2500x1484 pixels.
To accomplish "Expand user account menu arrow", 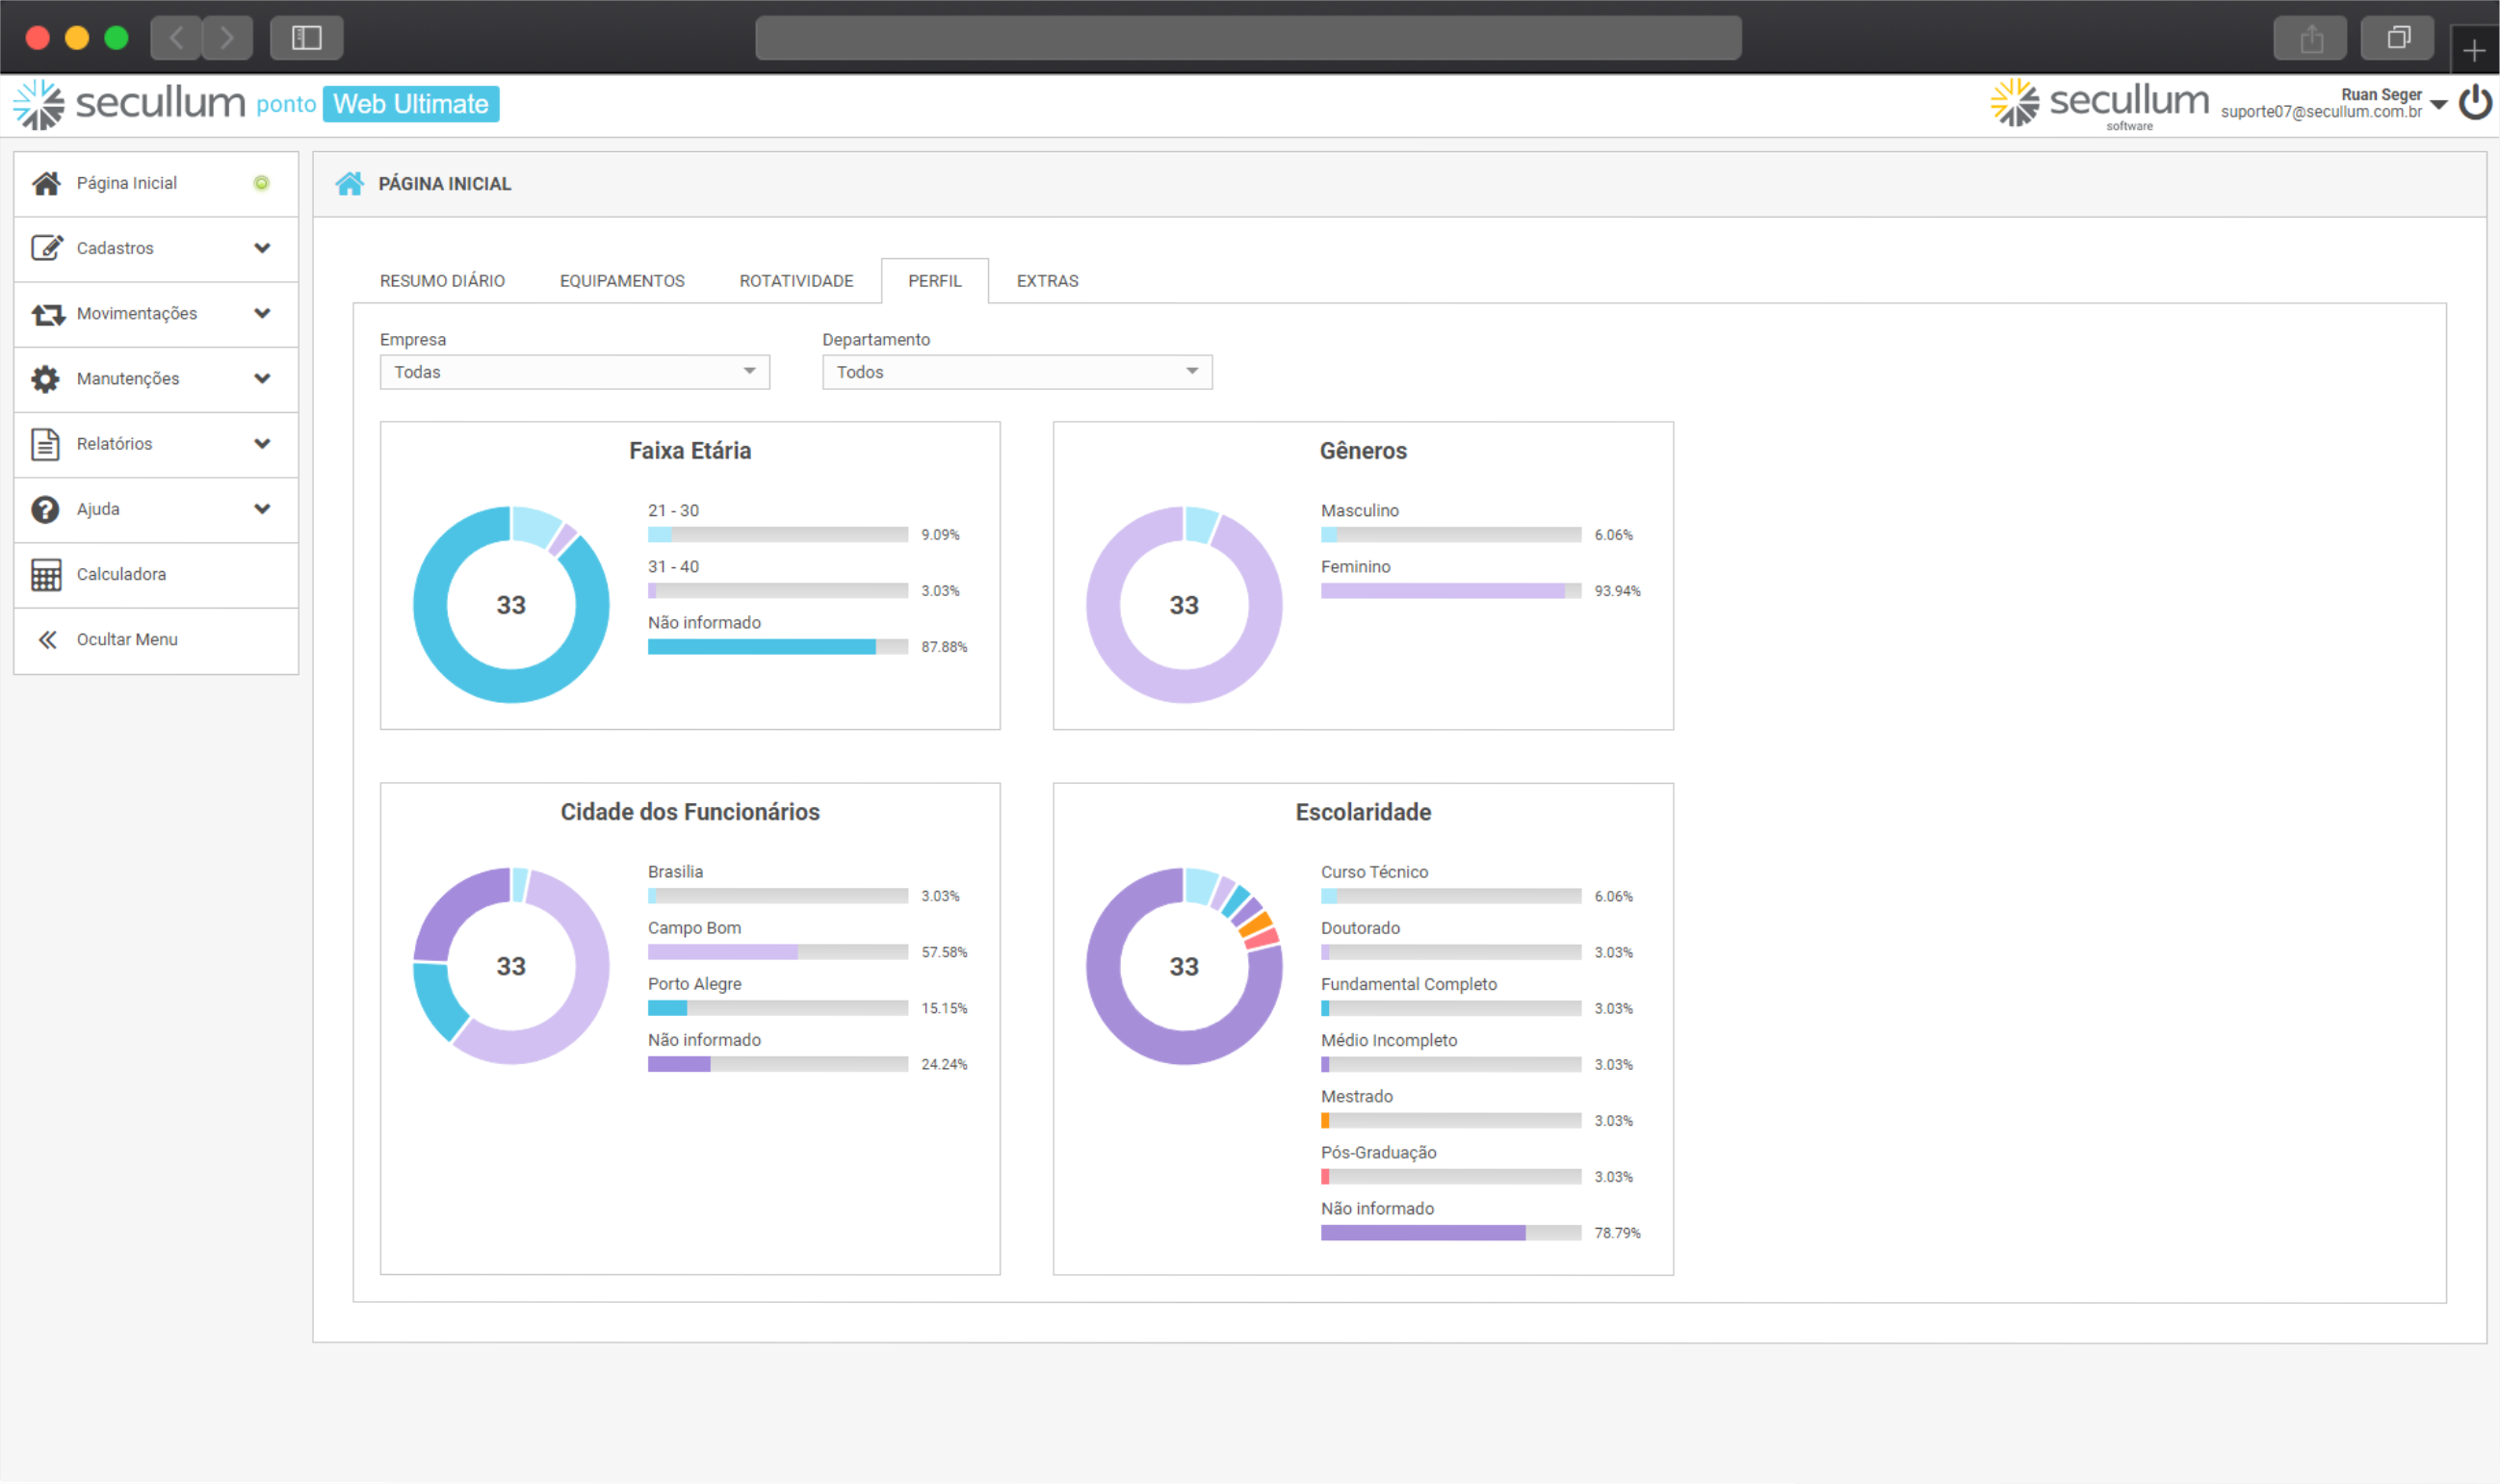I will 2438,104.
